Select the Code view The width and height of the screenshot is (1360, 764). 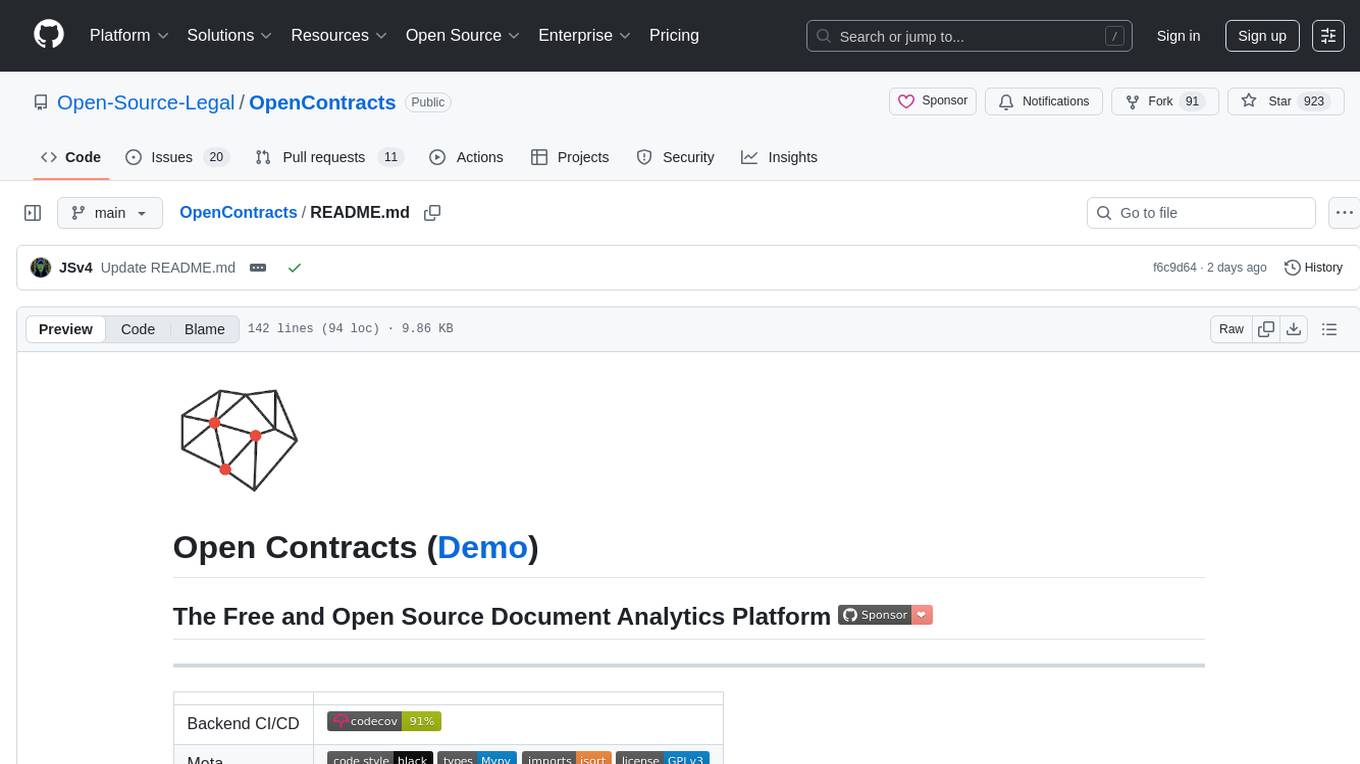coord(138,329)
